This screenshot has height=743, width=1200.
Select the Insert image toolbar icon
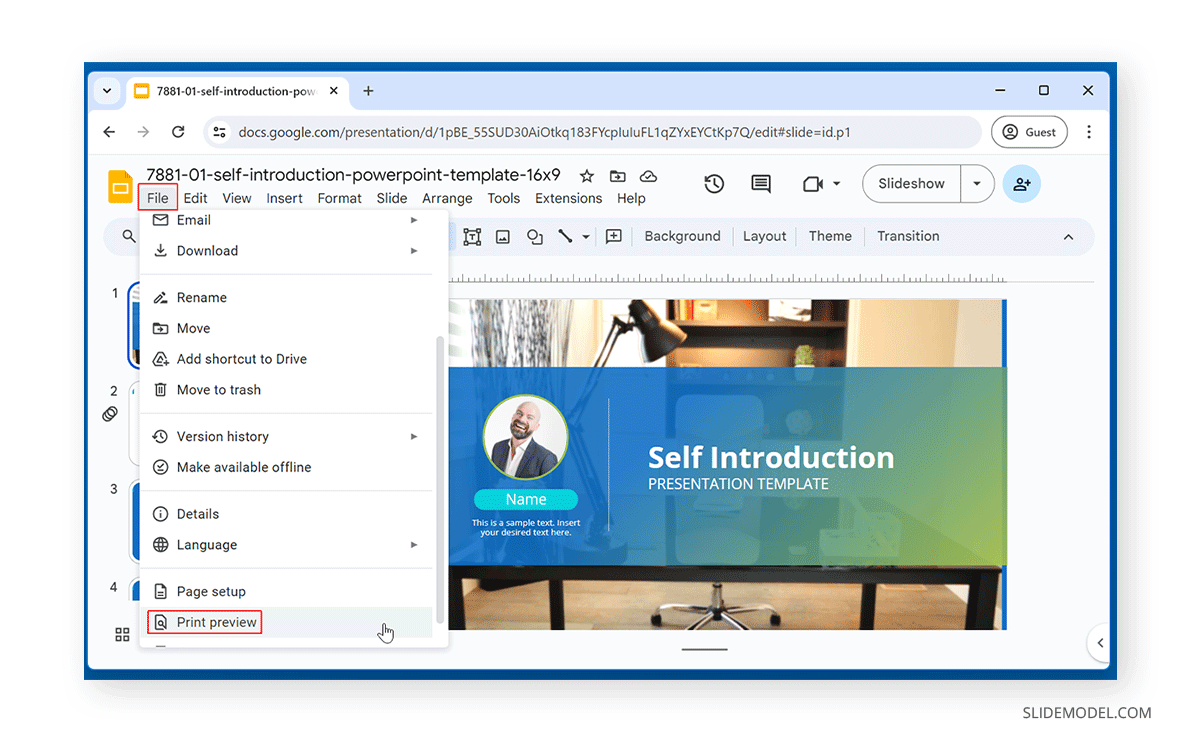click(502, 236)
